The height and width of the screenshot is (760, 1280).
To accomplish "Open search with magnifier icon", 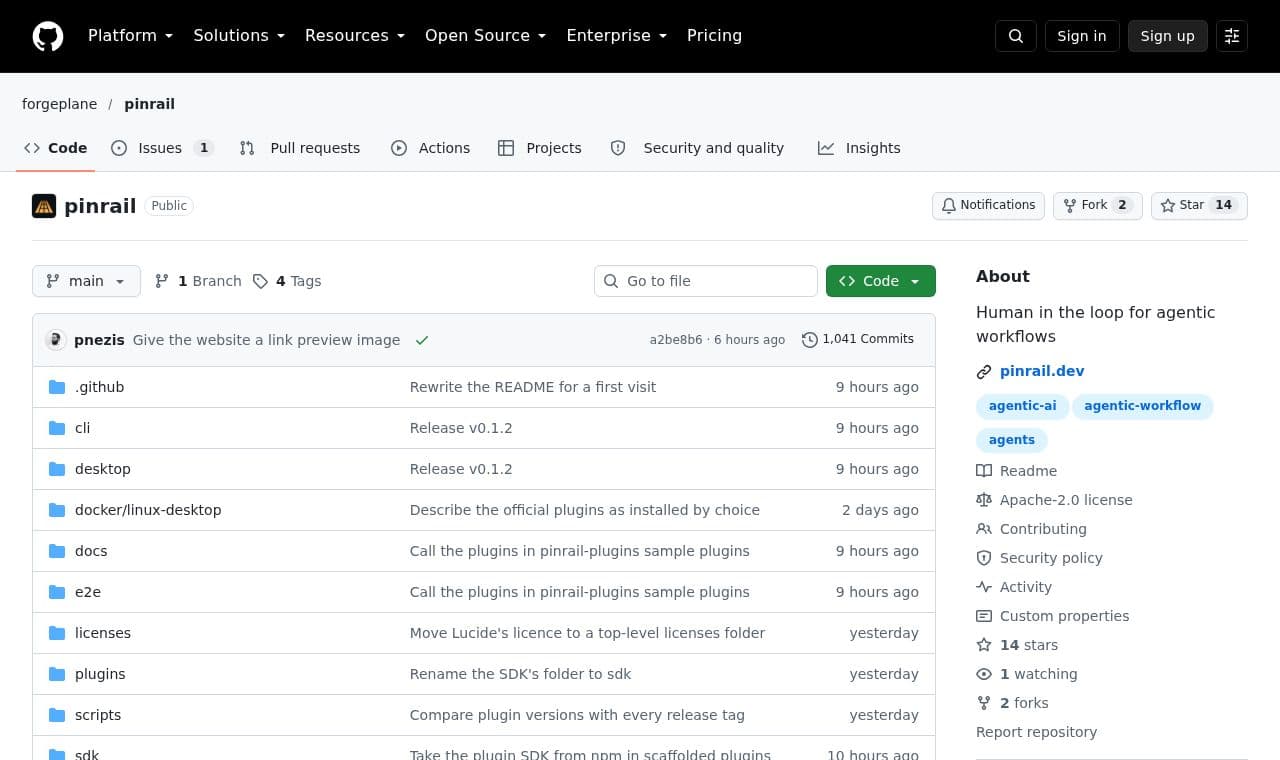I will tap(1016, 36).
